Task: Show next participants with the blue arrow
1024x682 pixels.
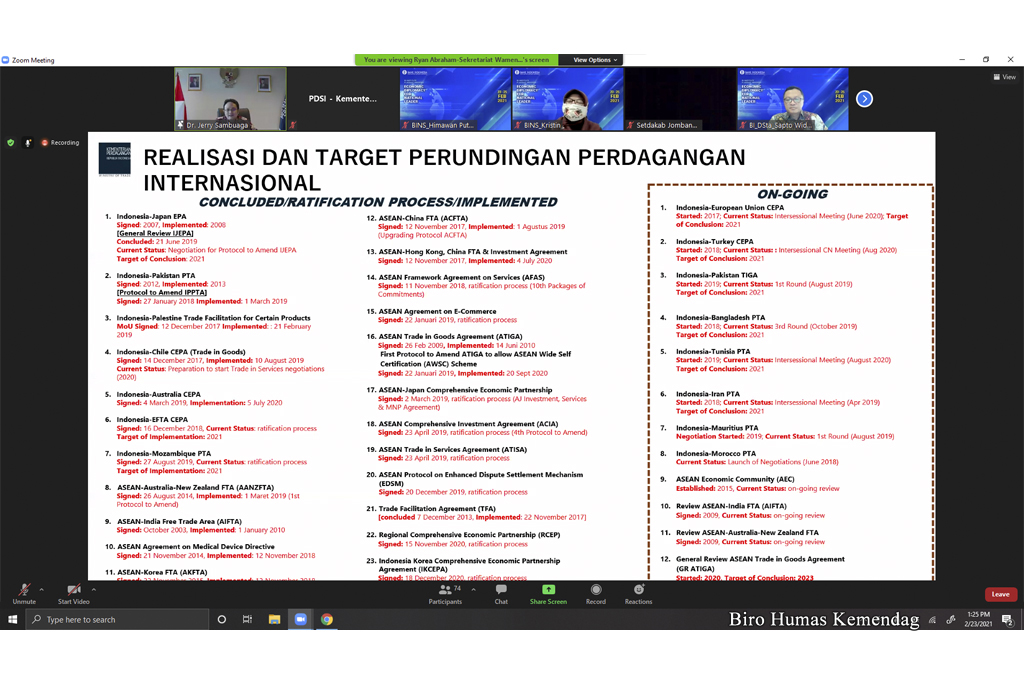Action: pyautogui.click(x=864, y=99)
